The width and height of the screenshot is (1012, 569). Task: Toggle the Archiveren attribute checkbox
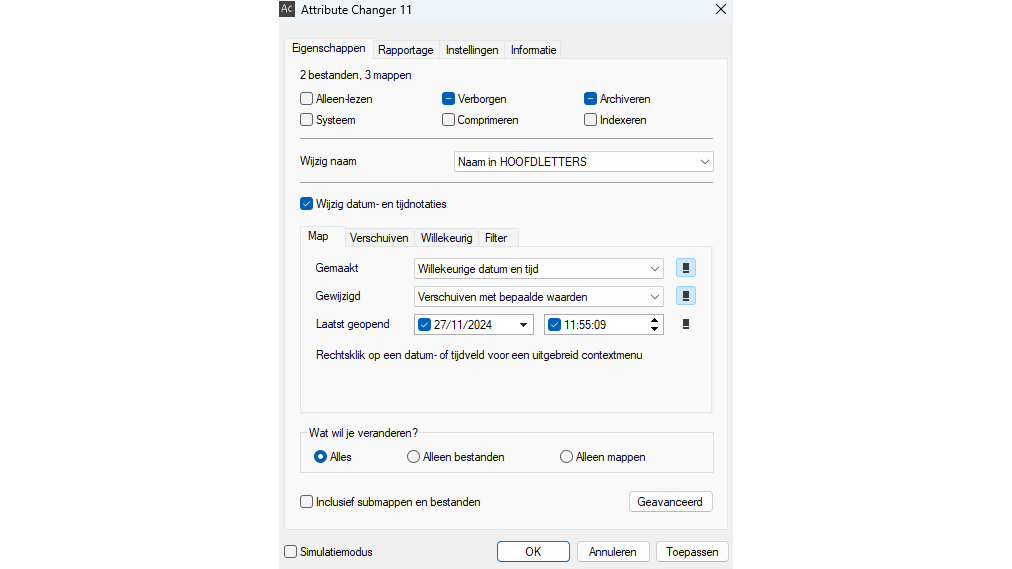pos(591,99)
